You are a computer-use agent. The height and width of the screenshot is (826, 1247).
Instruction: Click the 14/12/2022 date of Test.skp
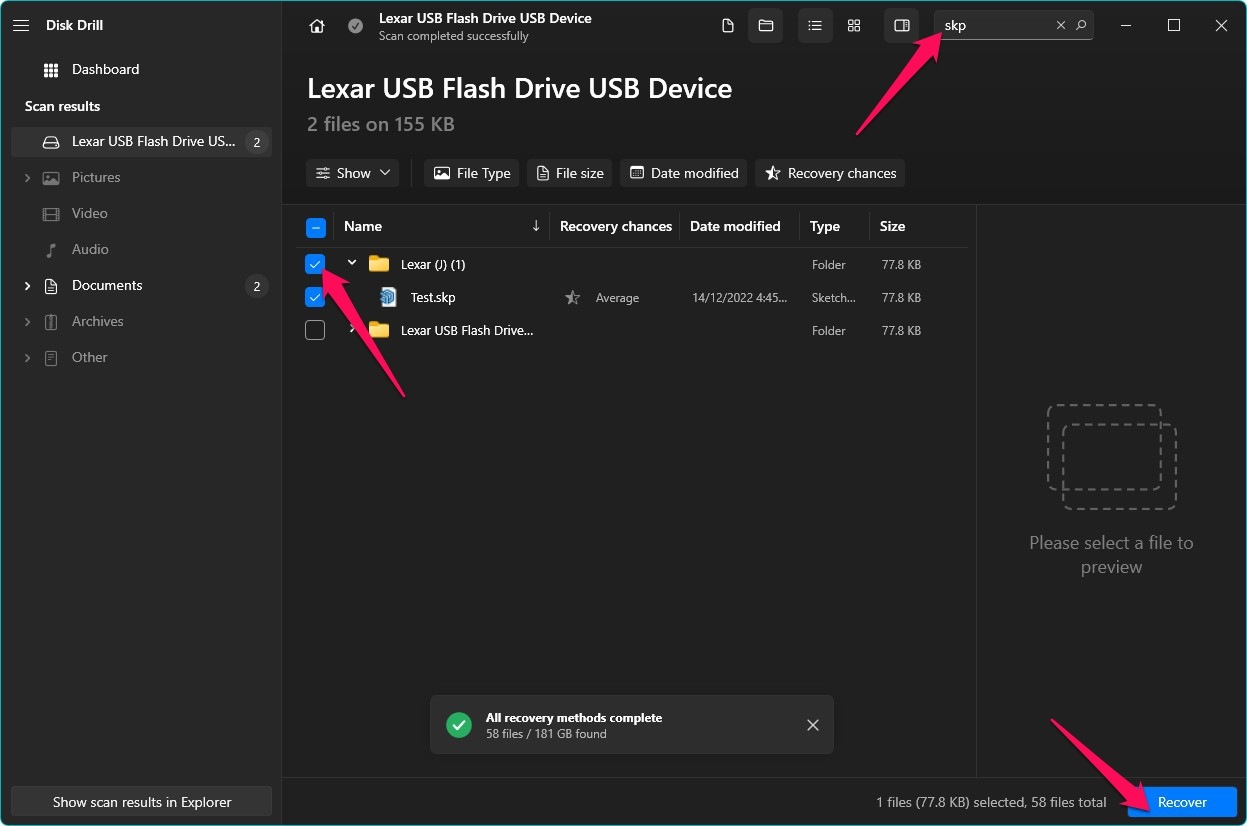pyautogui.click(x=740, y=298)
